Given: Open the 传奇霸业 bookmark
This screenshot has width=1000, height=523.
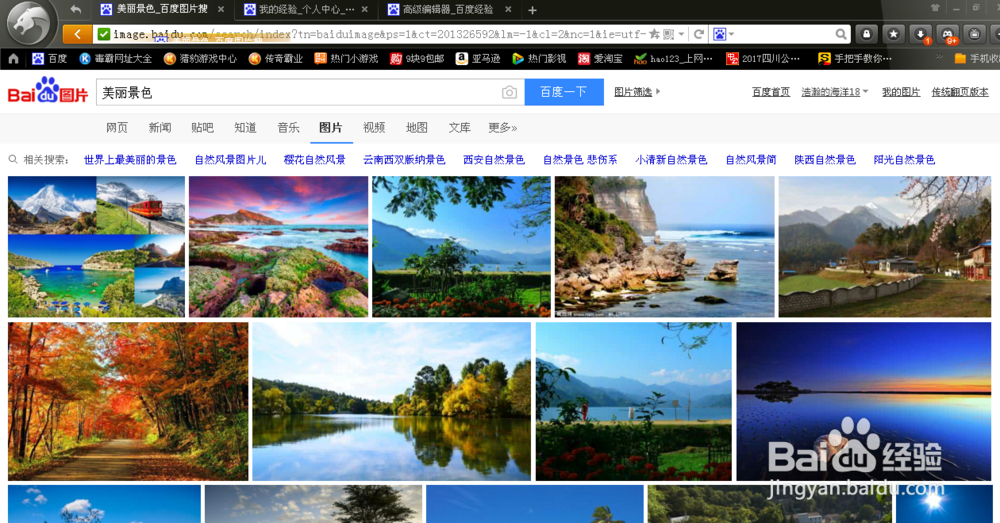Looking at the screenshot, I should [x=276, y=59].
